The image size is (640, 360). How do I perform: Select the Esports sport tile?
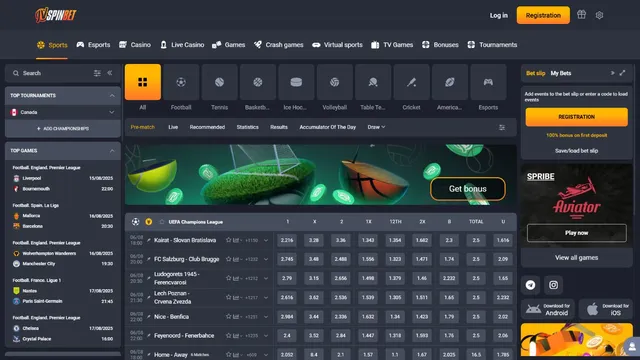488,82
